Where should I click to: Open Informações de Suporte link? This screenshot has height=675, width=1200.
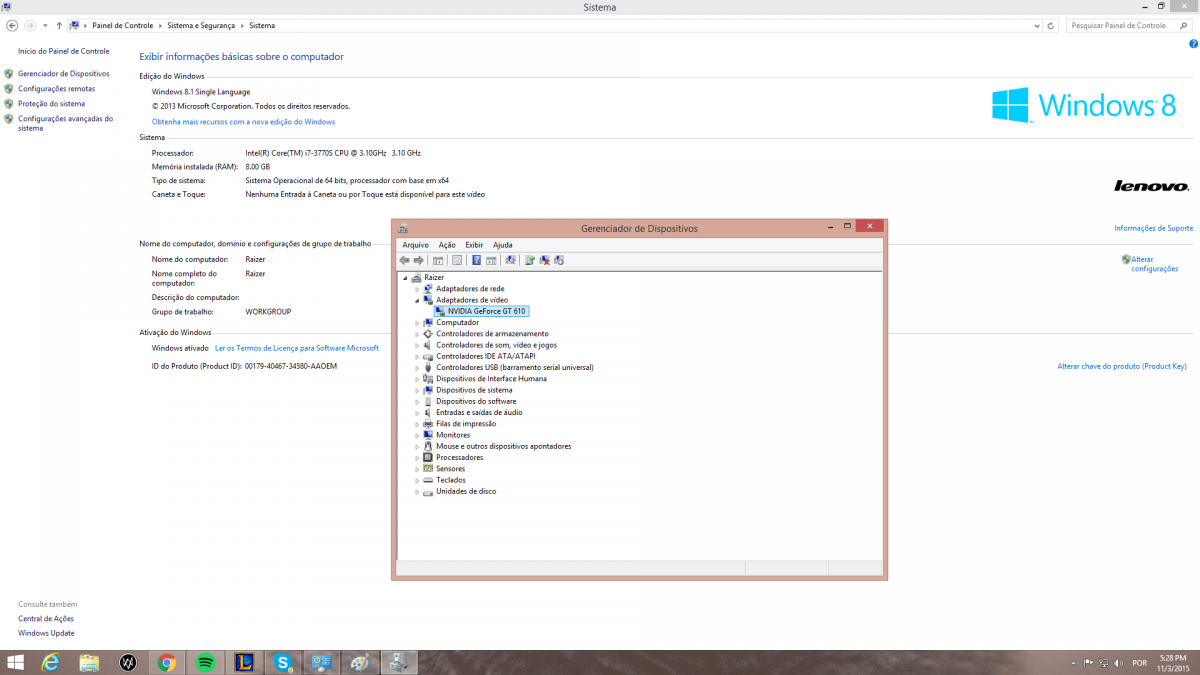point(1154,229)
